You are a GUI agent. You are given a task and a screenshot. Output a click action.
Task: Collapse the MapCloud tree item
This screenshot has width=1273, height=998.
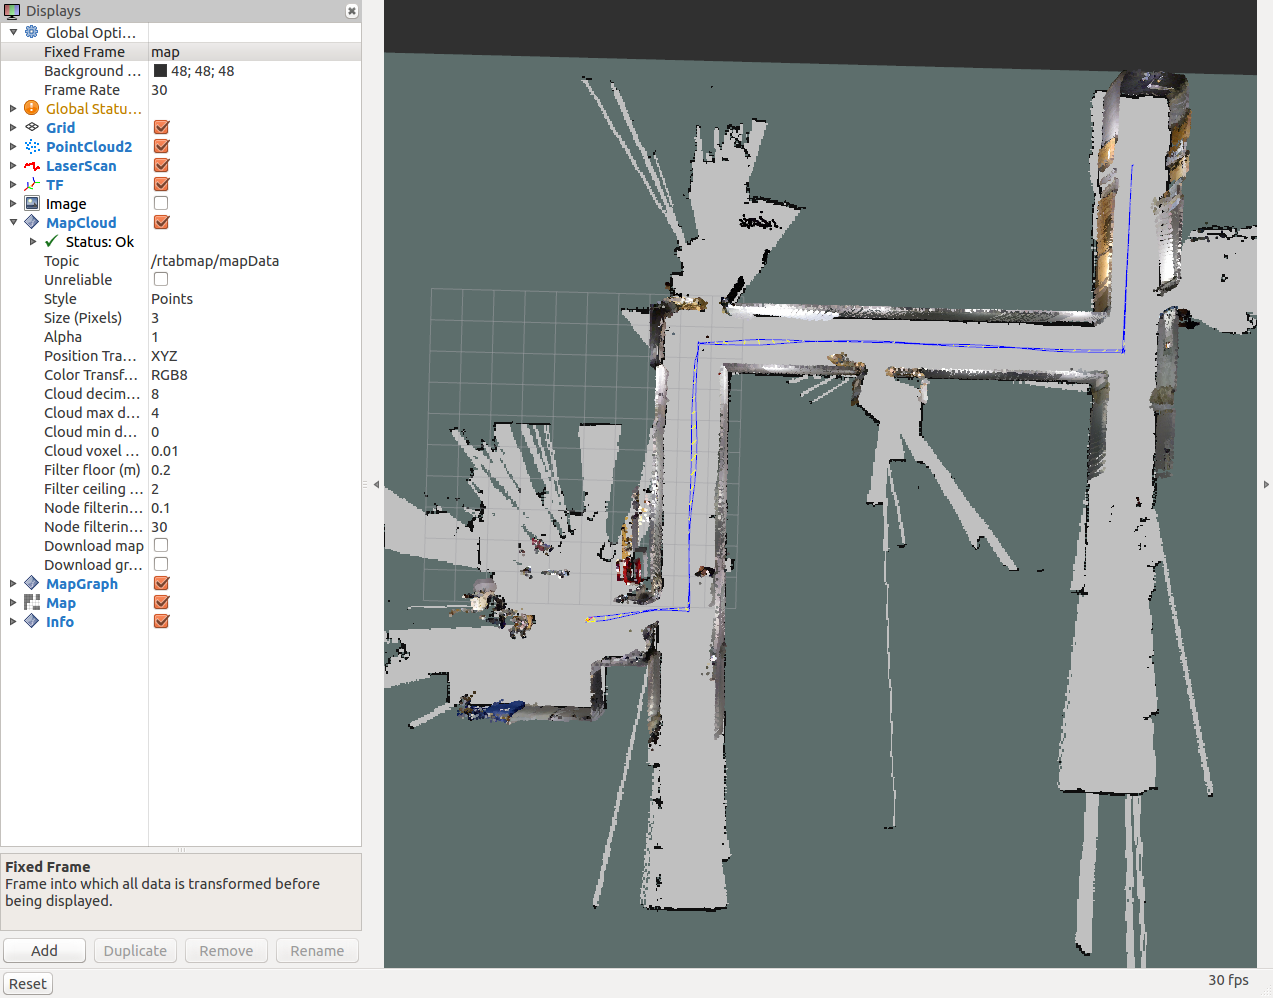click(x=13, y=223)
